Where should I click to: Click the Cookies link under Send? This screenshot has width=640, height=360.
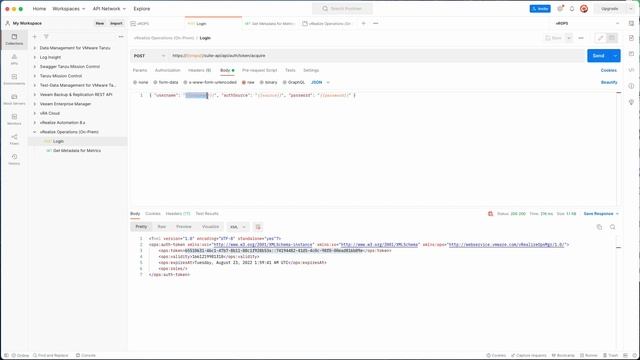pos(609,70)
